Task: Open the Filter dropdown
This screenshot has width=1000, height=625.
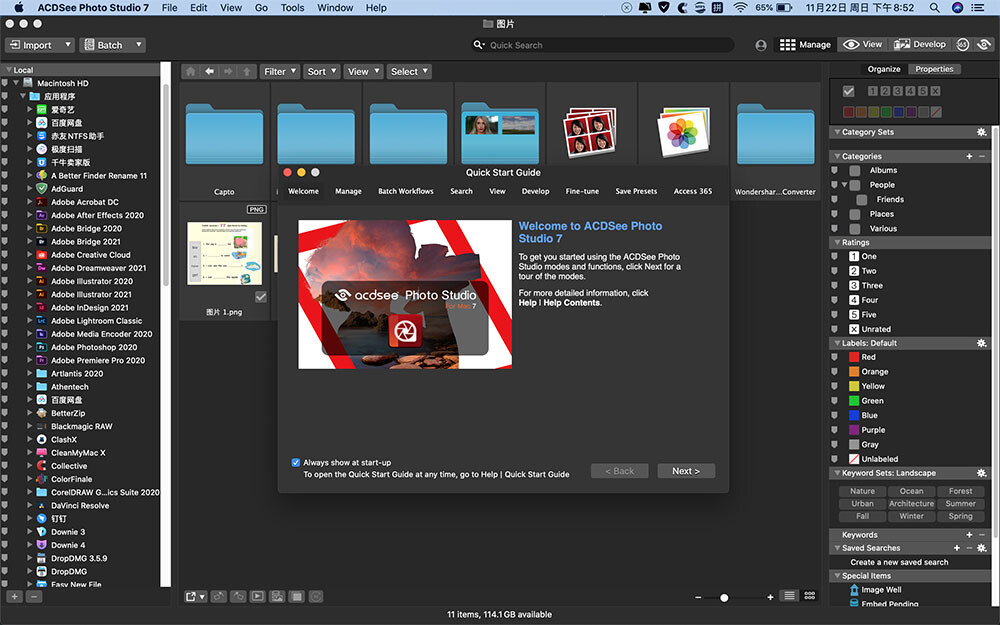Action: (x=280, y=71)
